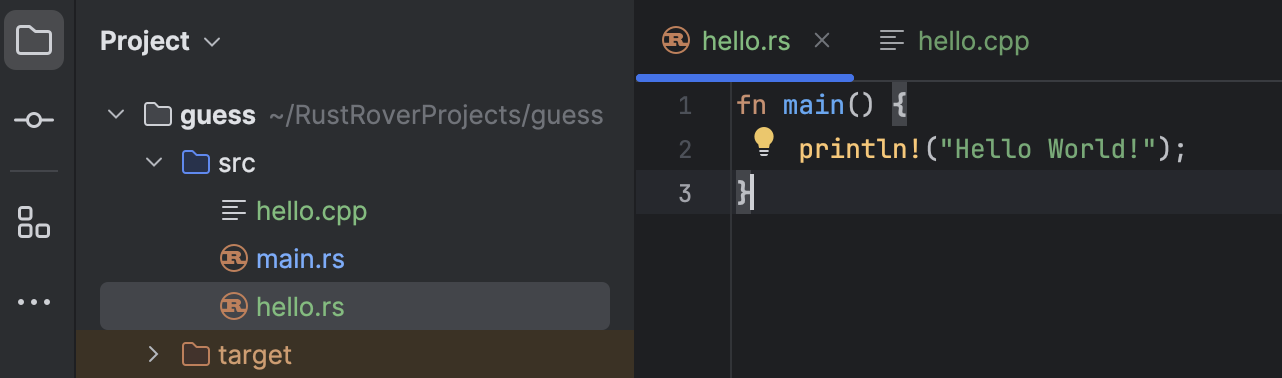
Task: Open the Structure tool window icon
Action: pos(34,222)
